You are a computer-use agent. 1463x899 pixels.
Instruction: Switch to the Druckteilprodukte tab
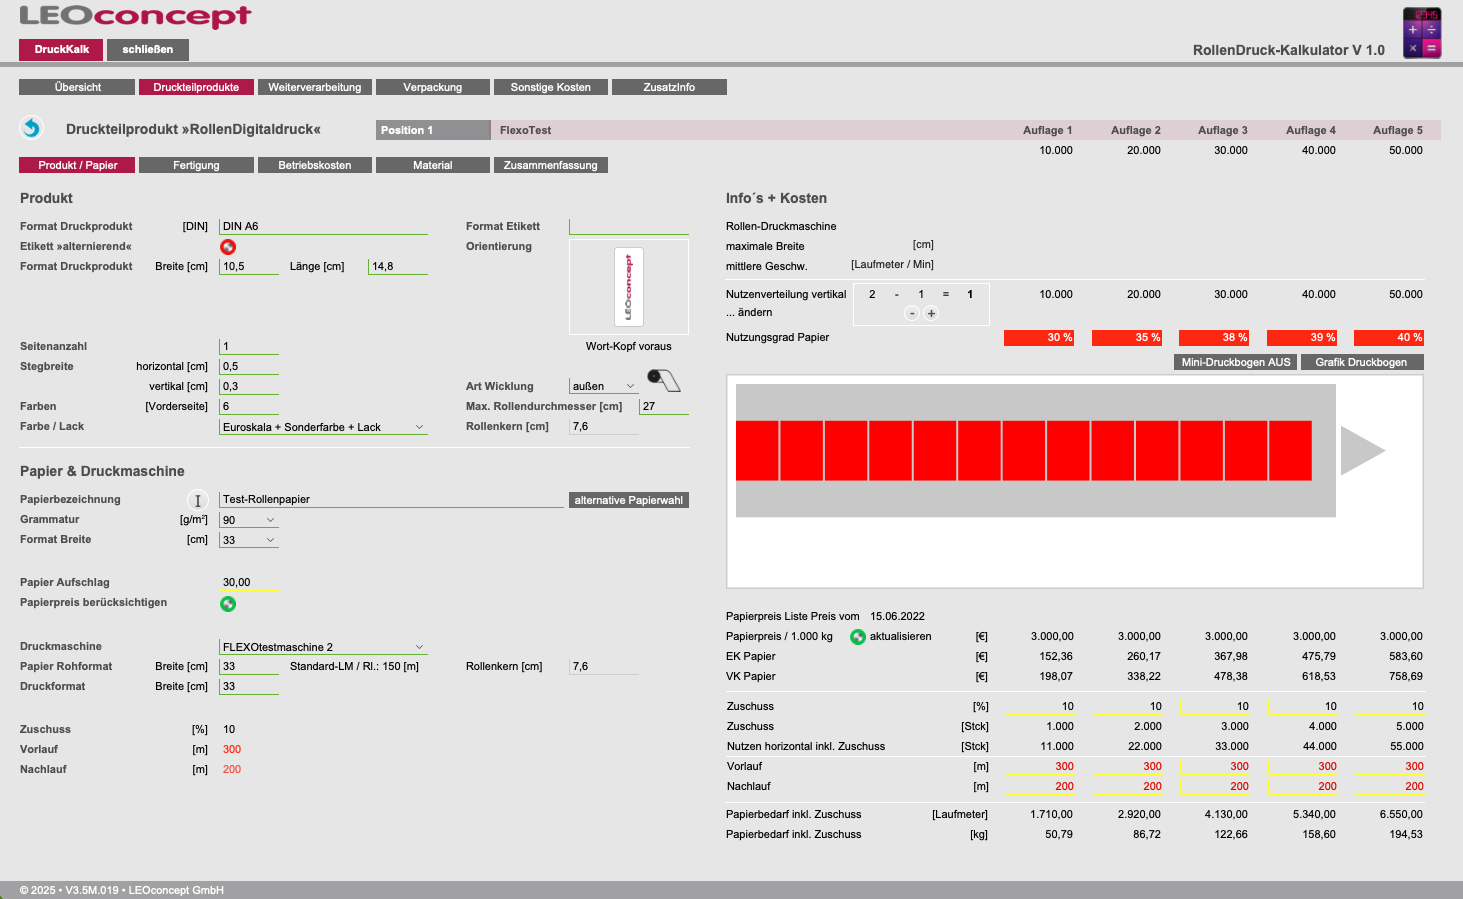pos(196,87)
